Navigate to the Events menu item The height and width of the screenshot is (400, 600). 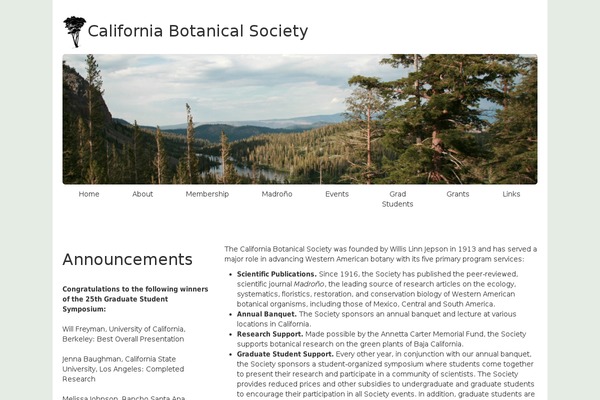point(337,194)
